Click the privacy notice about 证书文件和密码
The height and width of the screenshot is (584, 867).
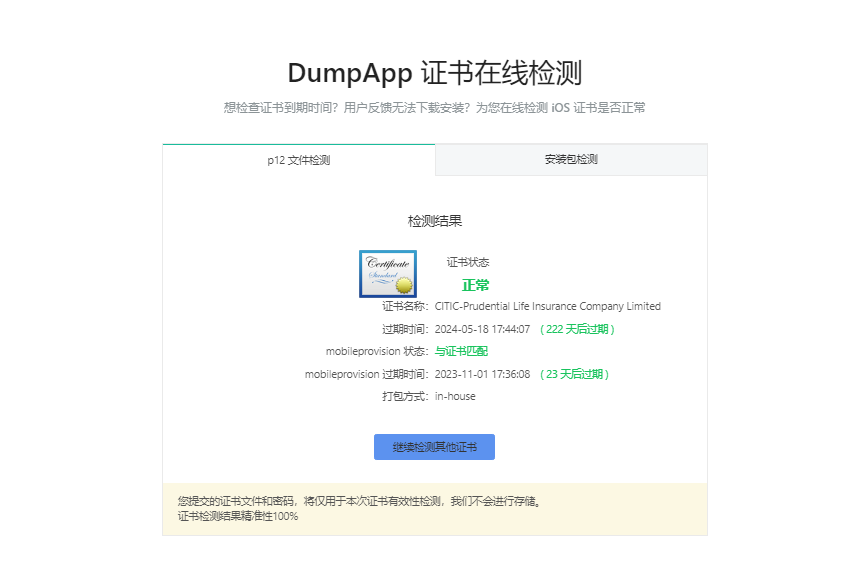(x=360, y=501)
